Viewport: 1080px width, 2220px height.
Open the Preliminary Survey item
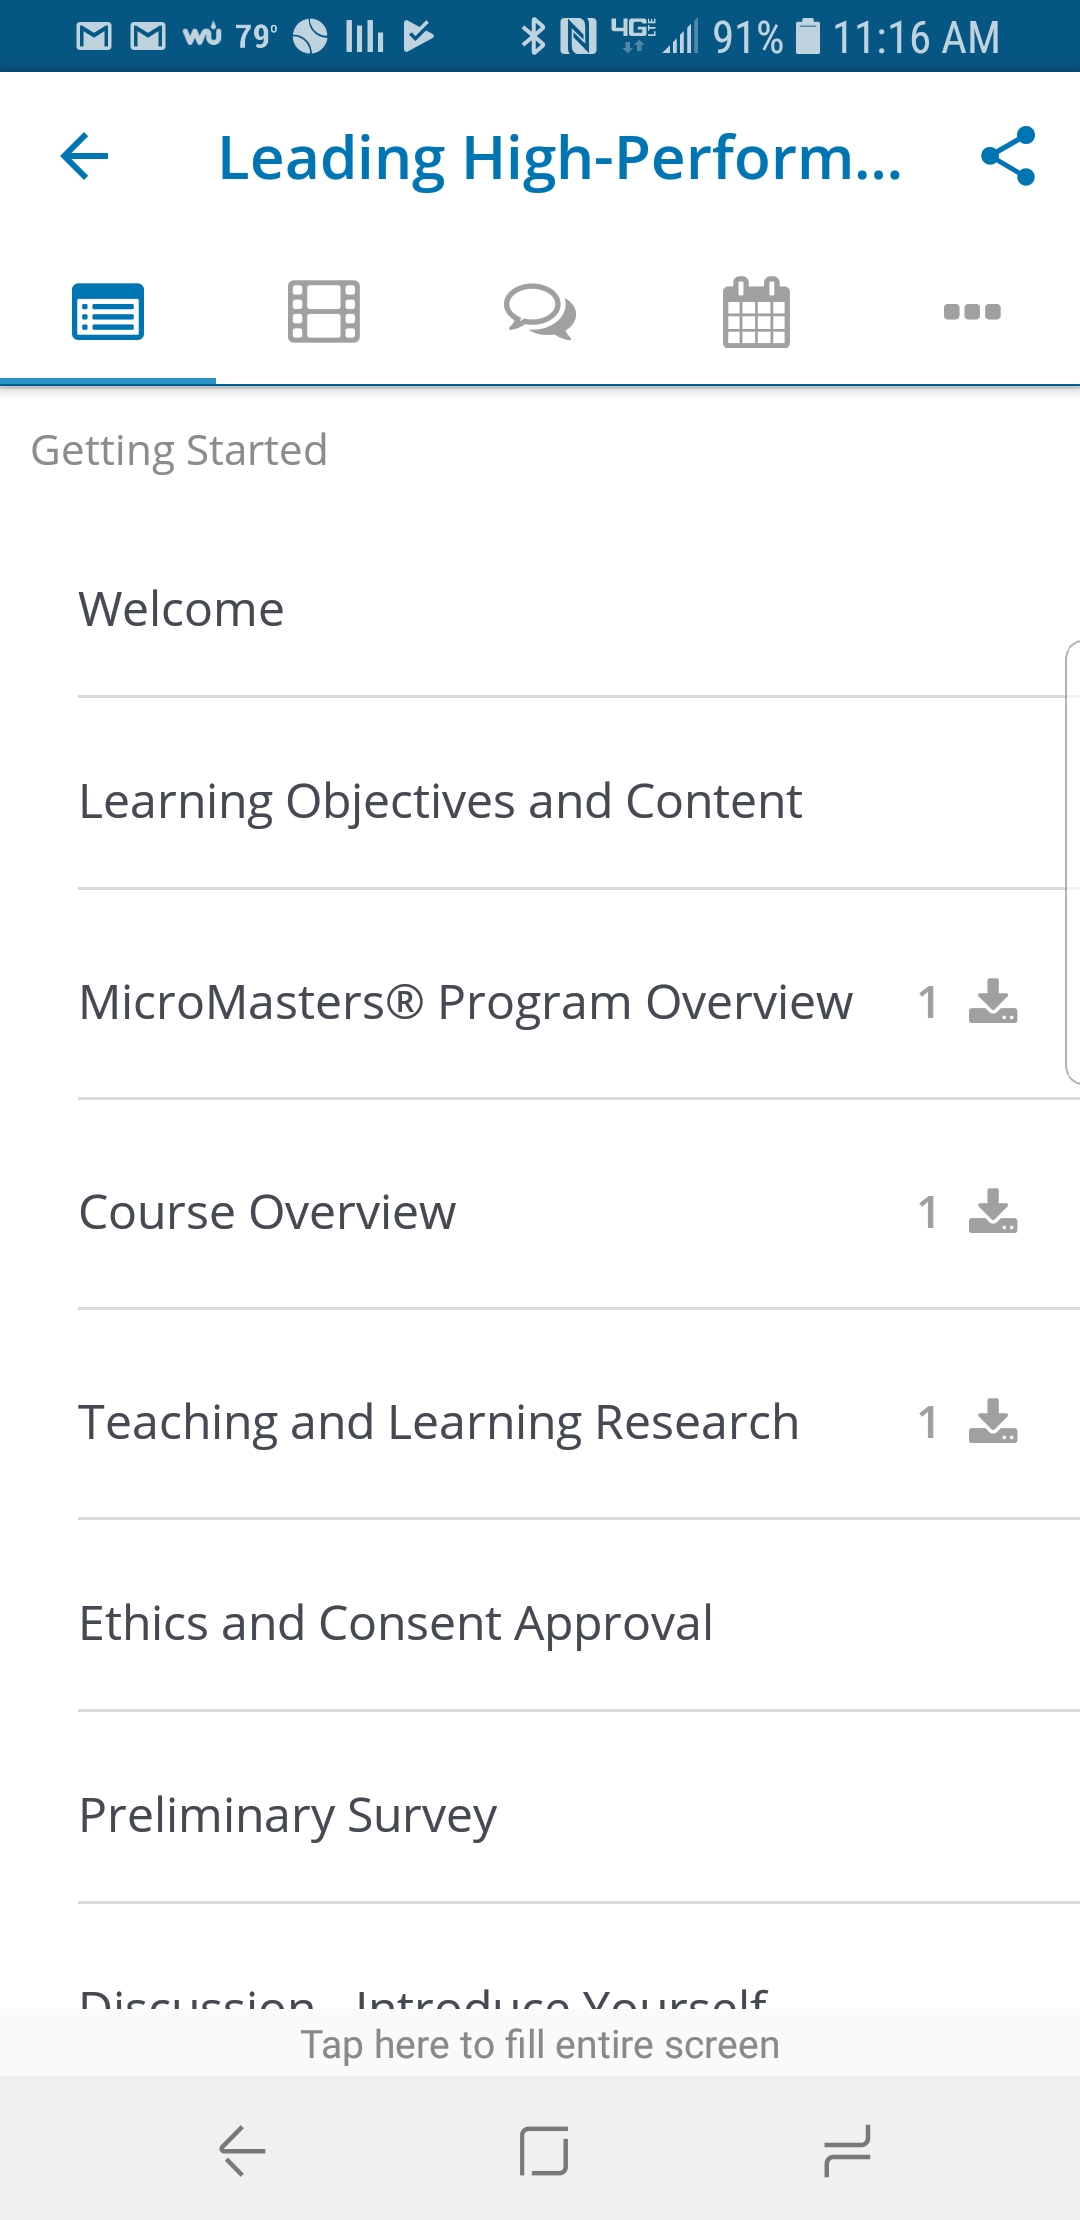coord(287,1815)
